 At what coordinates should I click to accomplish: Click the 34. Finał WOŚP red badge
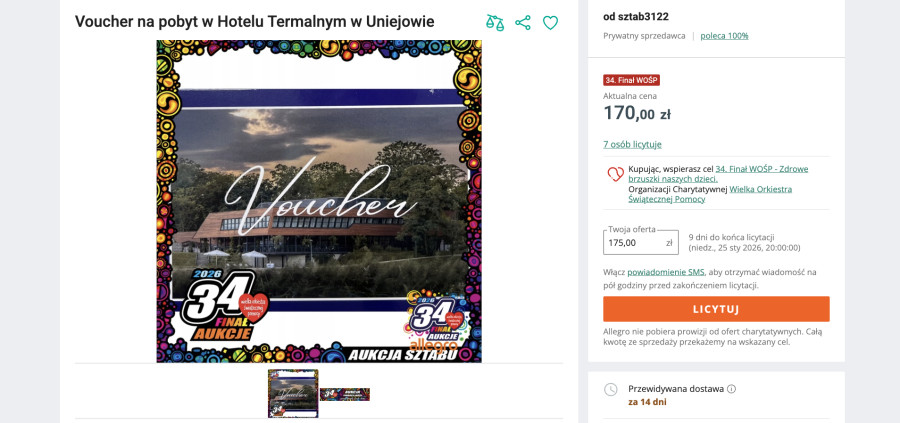(631, 80)
